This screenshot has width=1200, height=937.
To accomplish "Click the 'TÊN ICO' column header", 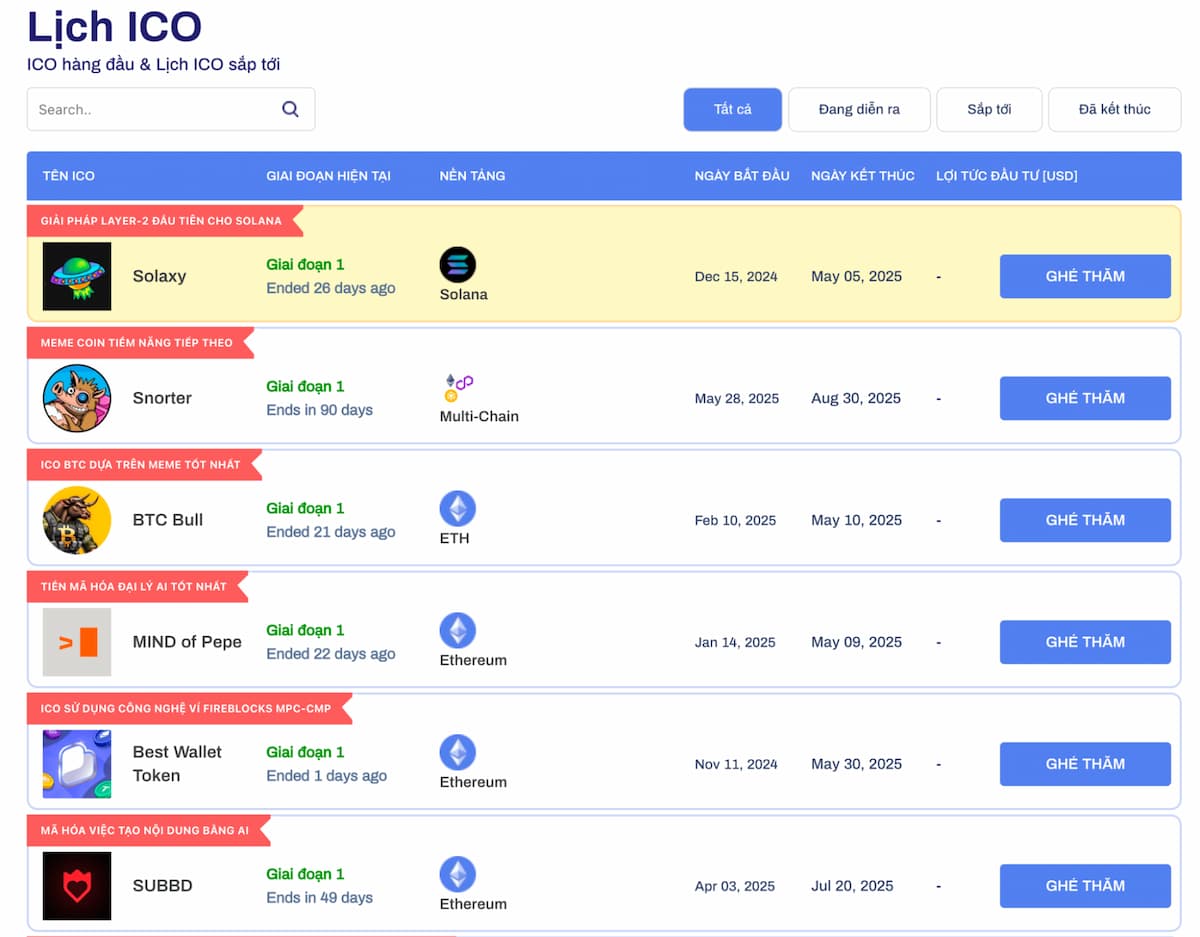I will click(x=69, y=176).
